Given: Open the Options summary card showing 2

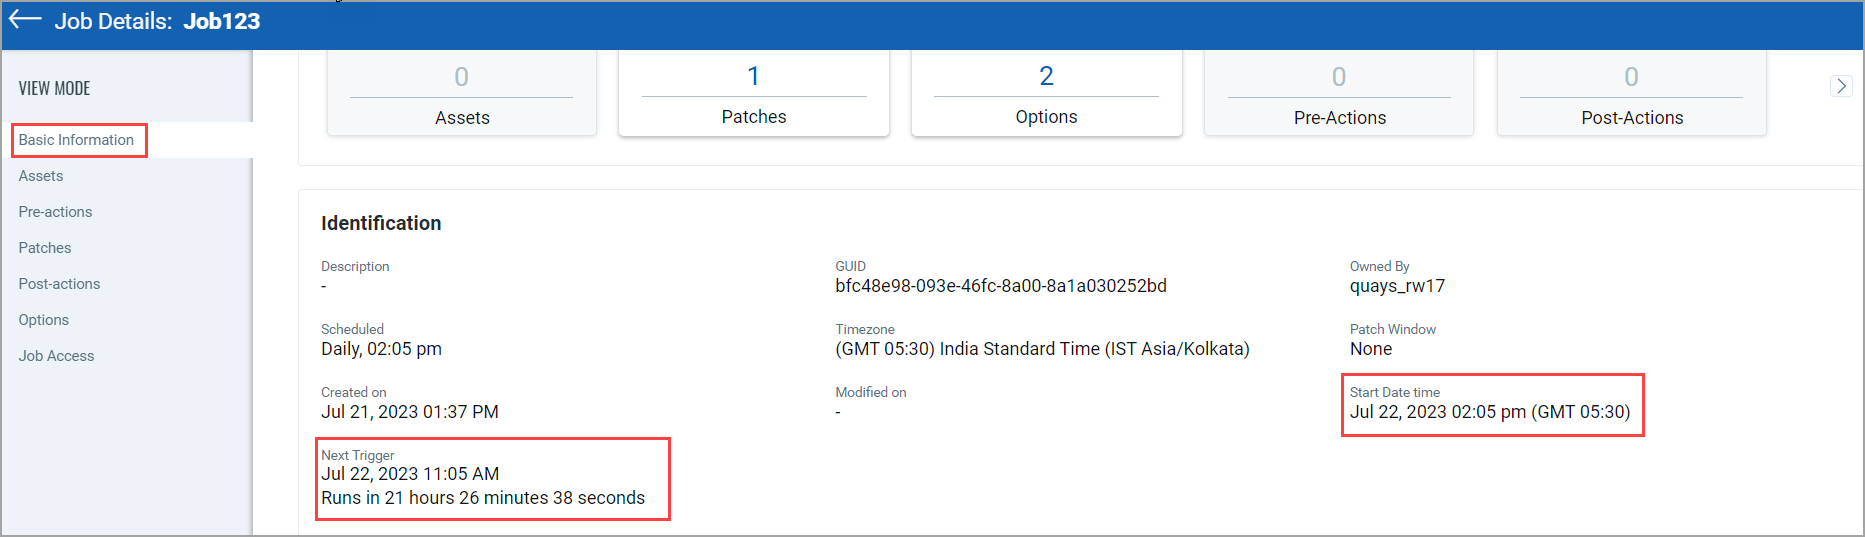Looking at the screenshot, I should [1046, 93].
